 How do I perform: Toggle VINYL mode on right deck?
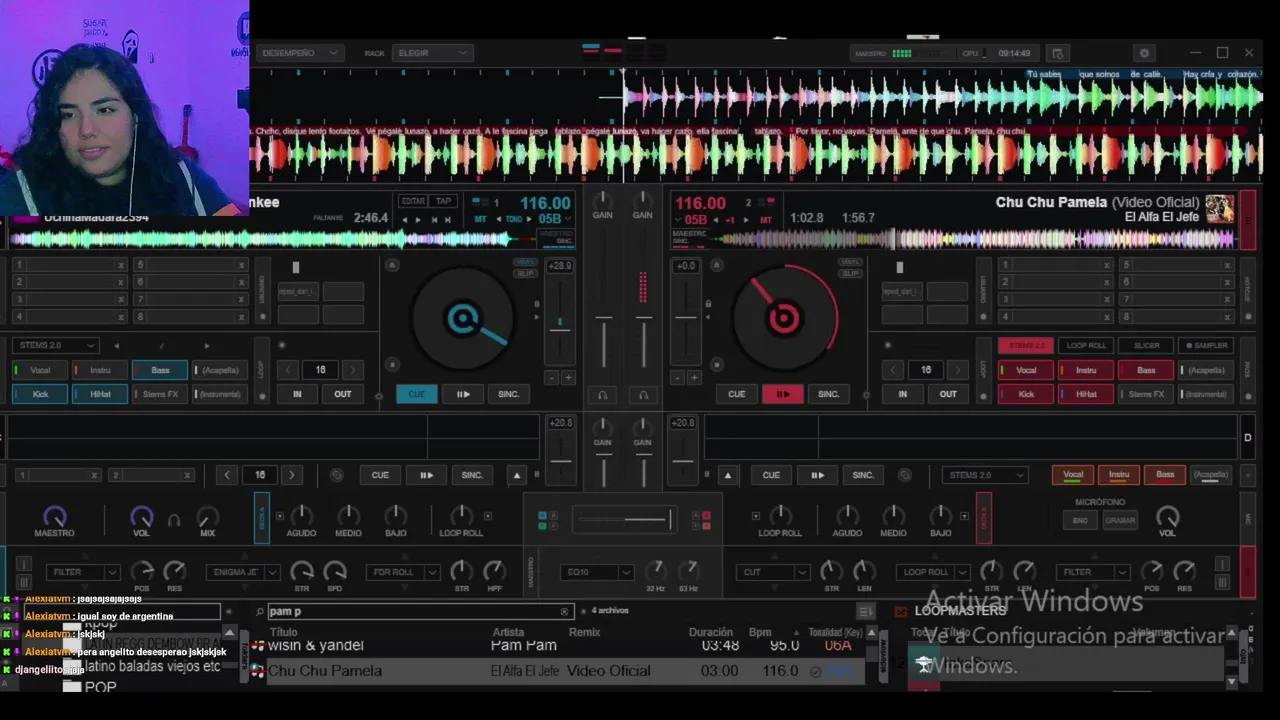point(850,263)
